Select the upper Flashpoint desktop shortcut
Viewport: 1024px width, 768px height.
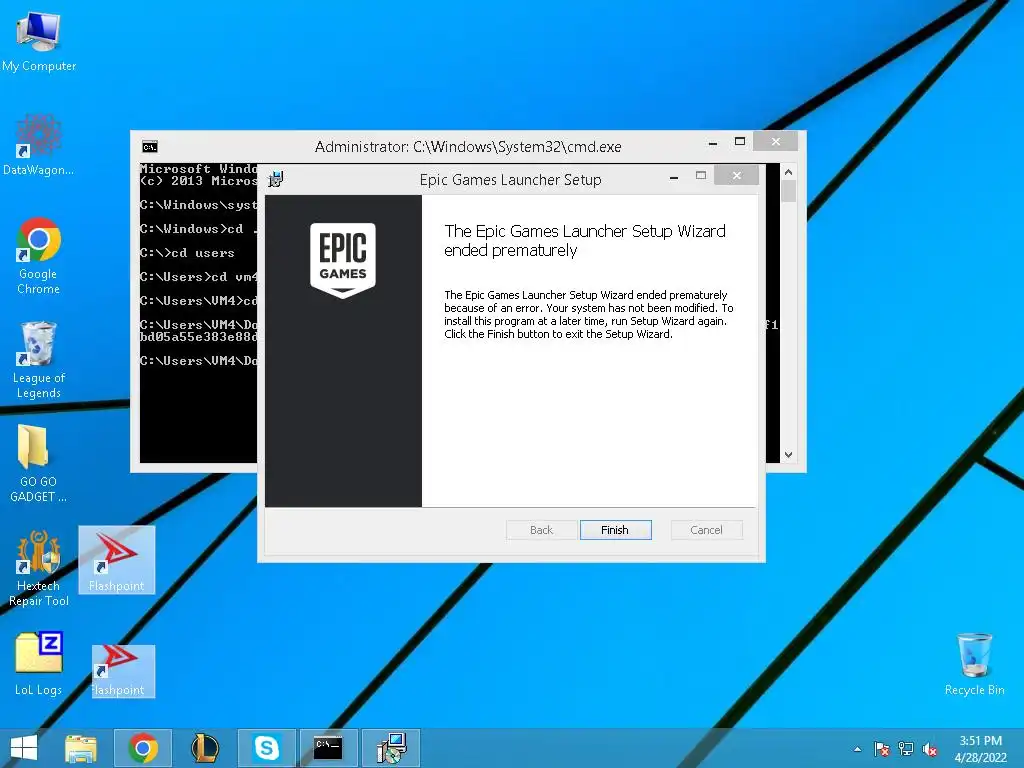click(x=116, y=560)
